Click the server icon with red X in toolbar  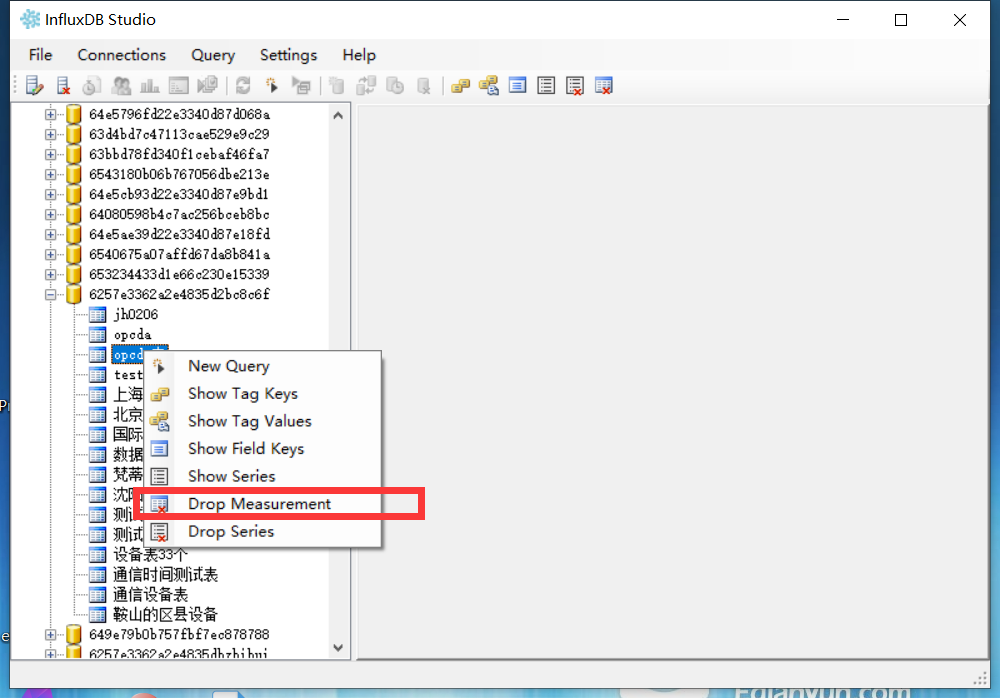pos(63,85)
